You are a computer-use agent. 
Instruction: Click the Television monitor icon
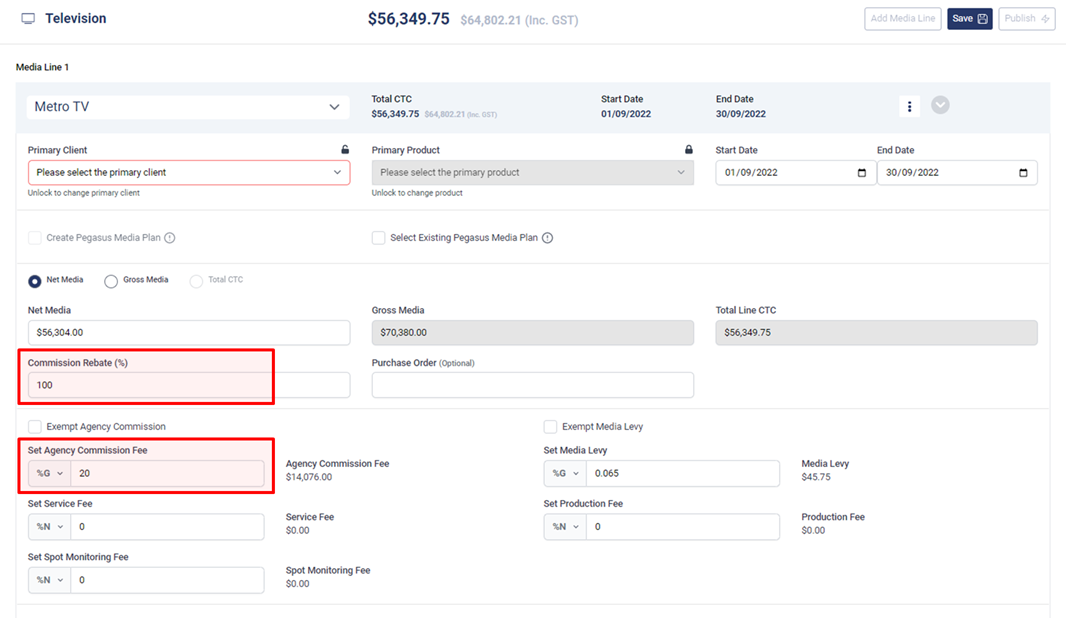28,19
